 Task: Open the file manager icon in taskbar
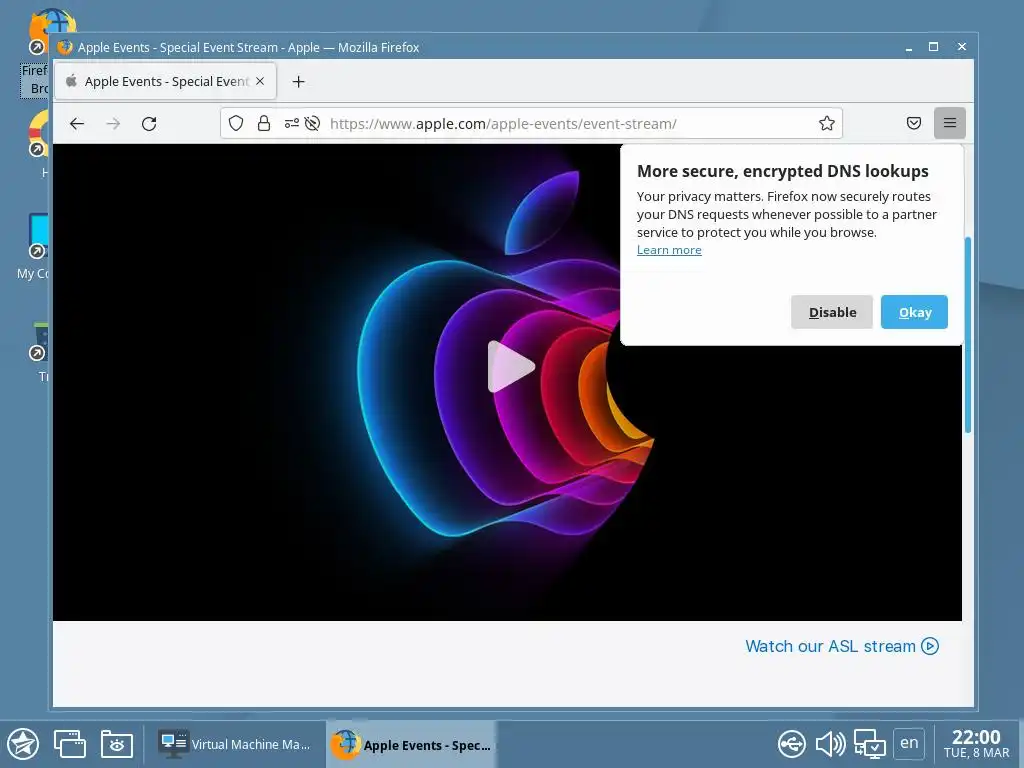pos(117,744)
